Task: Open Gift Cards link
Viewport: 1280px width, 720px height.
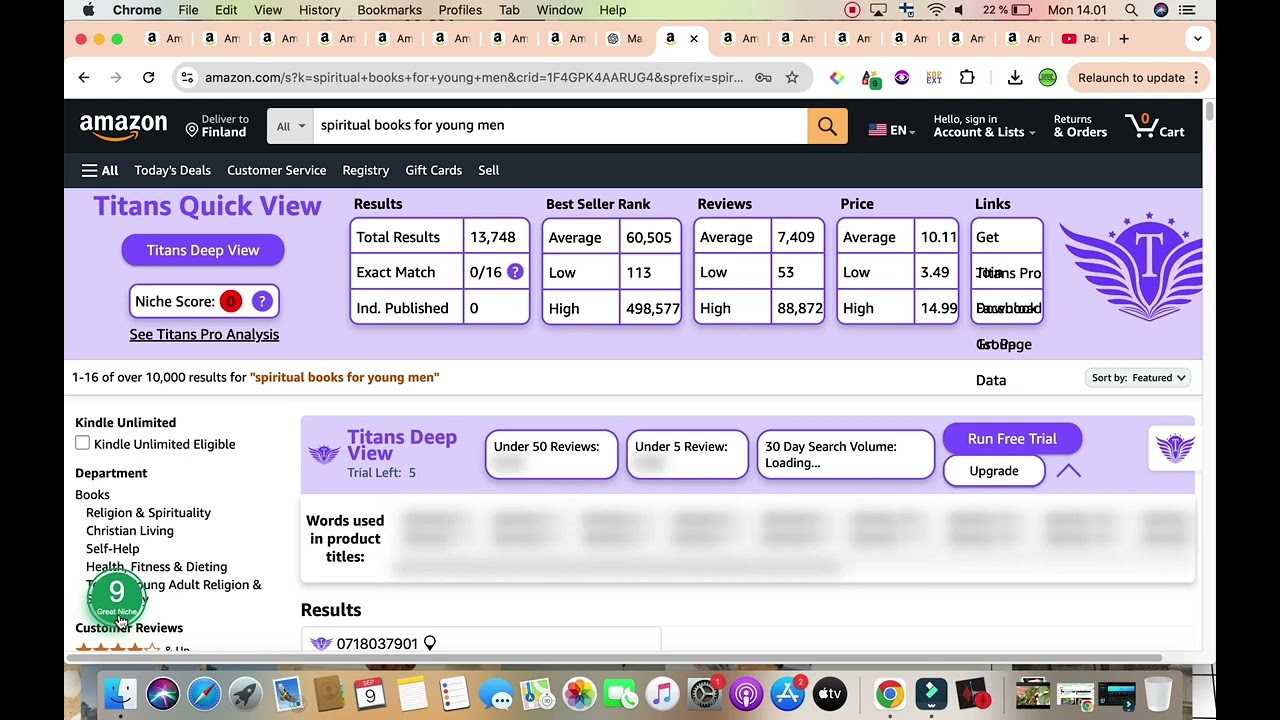Action: pyautogui.click(x=433, y=171)
